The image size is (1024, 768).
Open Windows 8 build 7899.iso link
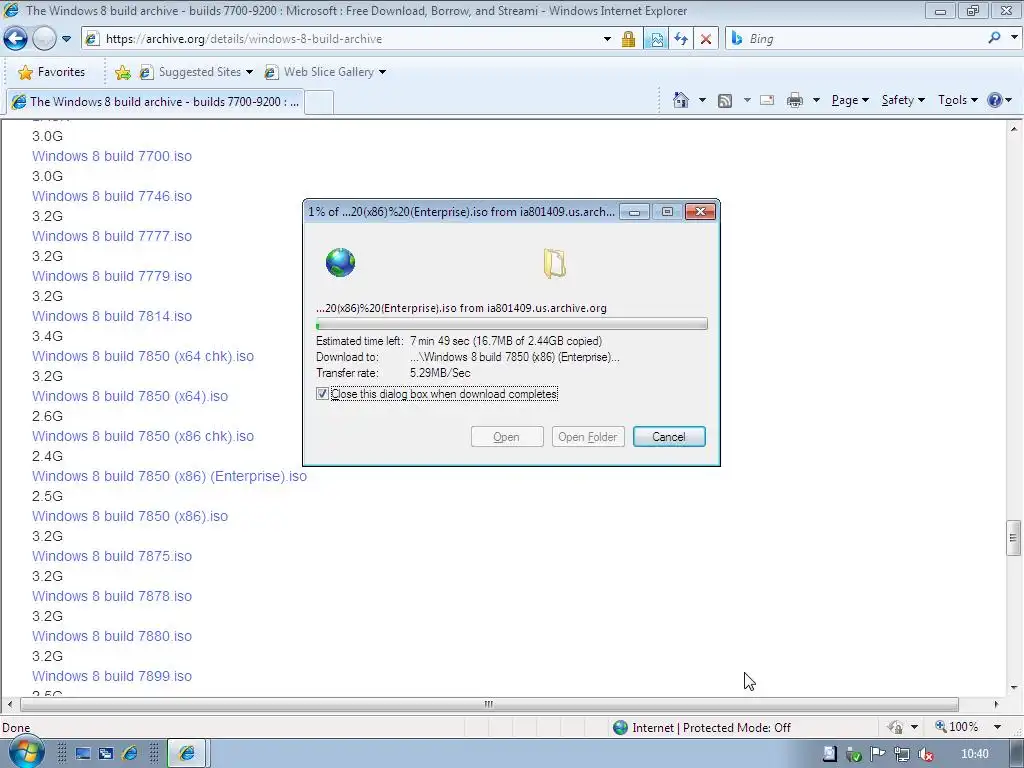point(112,676)
